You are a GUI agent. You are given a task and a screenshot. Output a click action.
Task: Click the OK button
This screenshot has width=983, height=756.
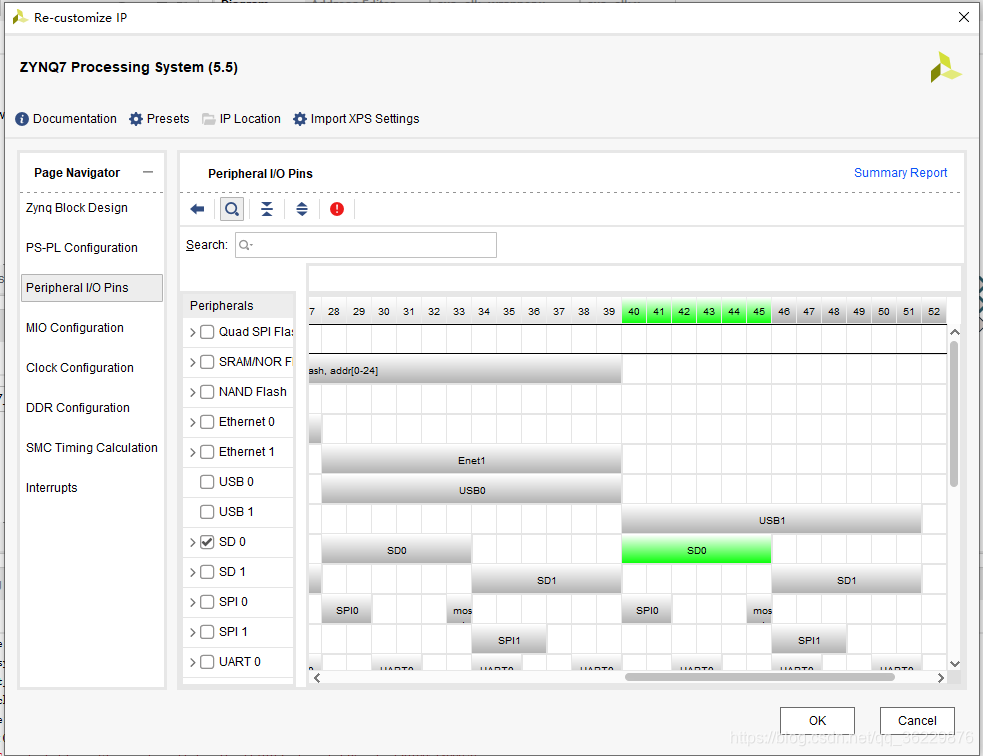[817, 721]
